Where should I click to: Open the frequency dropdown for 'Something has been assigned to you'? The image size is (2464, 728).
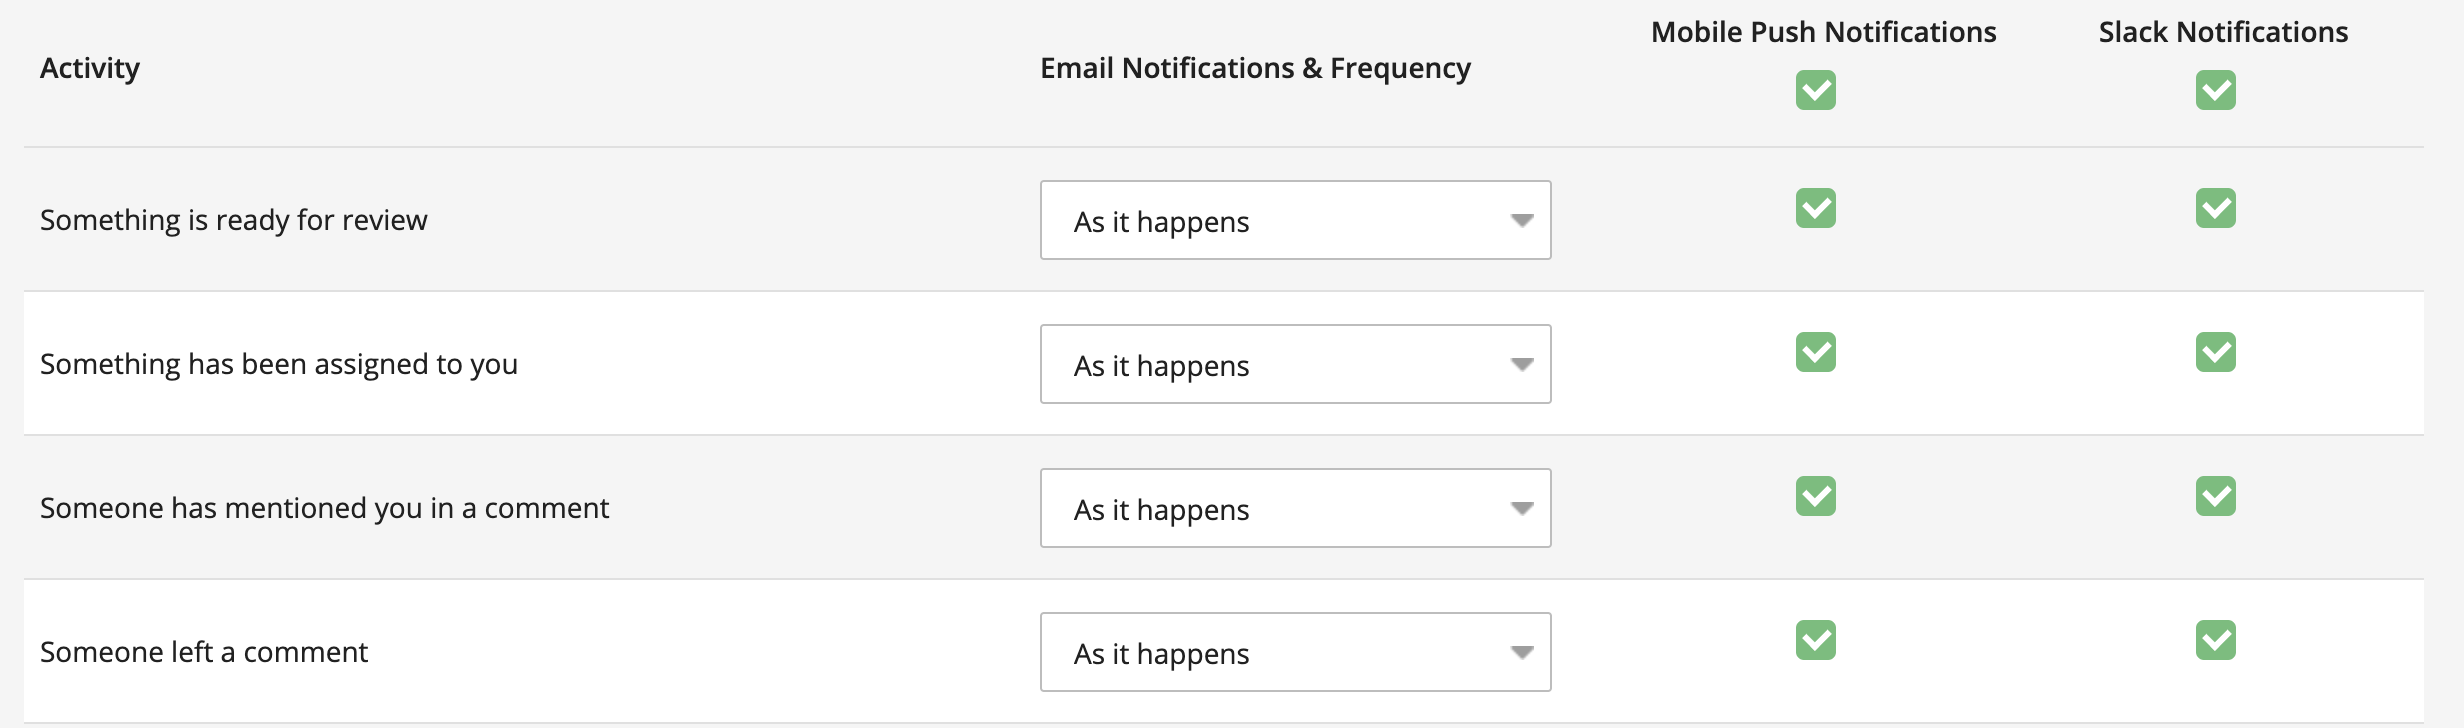tap(1295, 364)
